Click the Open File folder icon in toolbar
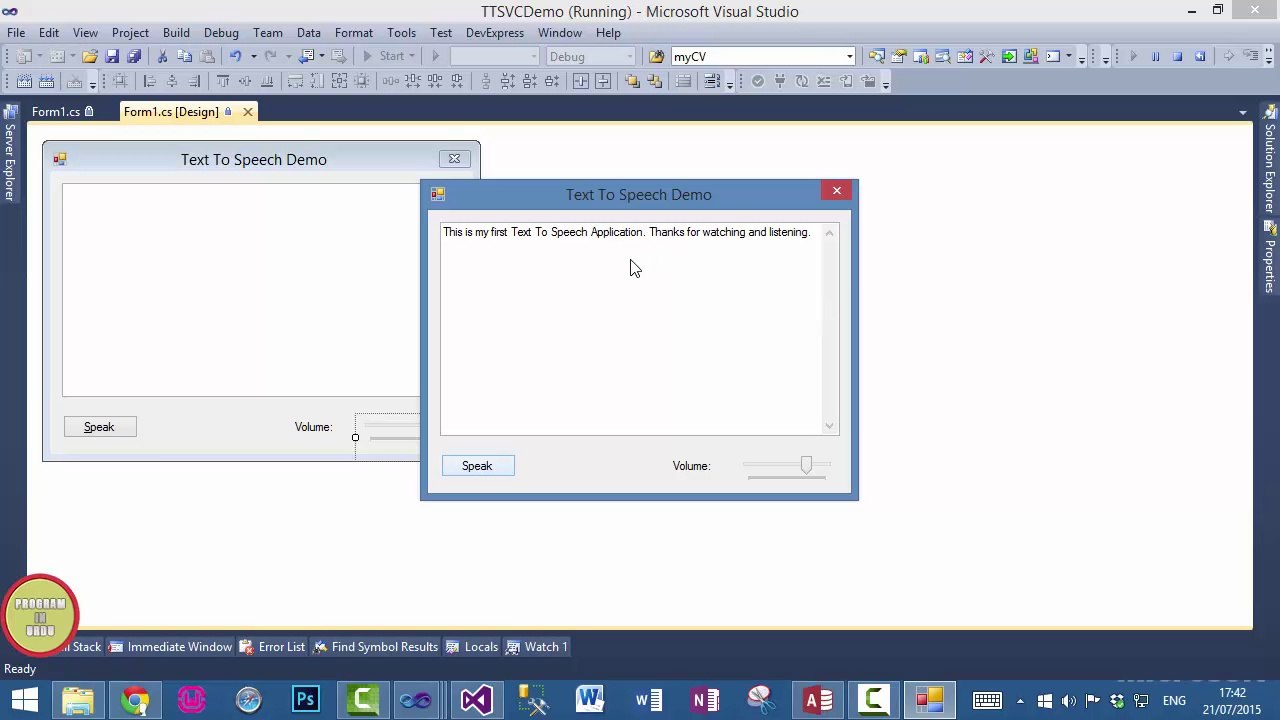Screen dimensions: 1280x720 pyautogui.click(x=90, y=56)
